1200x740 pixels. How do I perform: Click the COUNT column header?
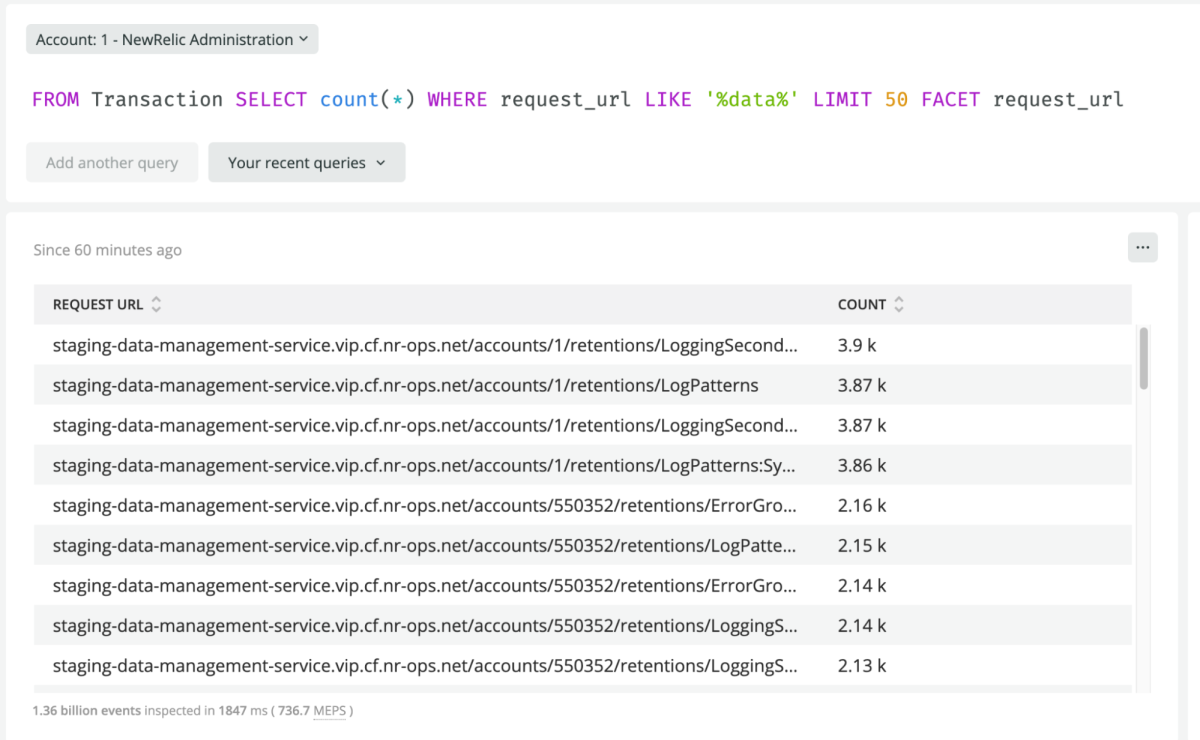(x=861, y=305)
